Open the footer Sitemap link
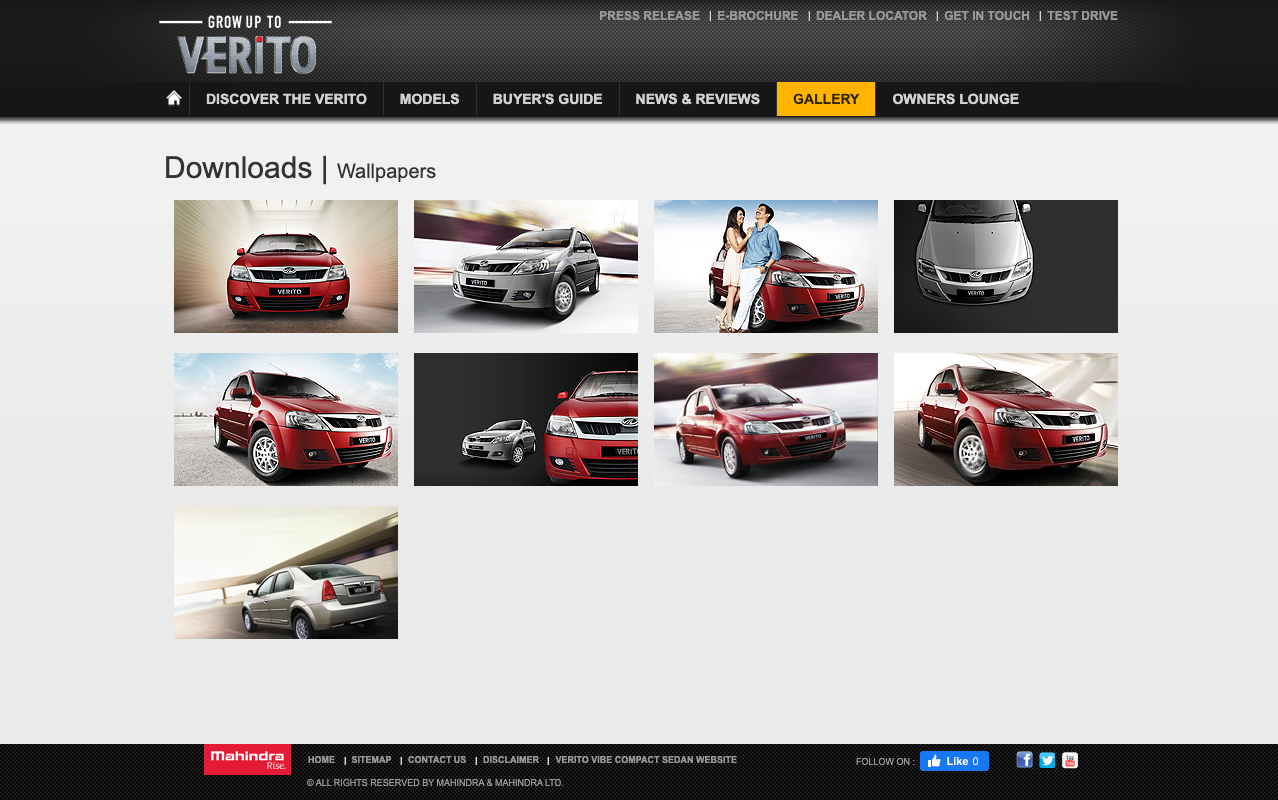Viewport: 1278px width, 800px height. (371, 760)
